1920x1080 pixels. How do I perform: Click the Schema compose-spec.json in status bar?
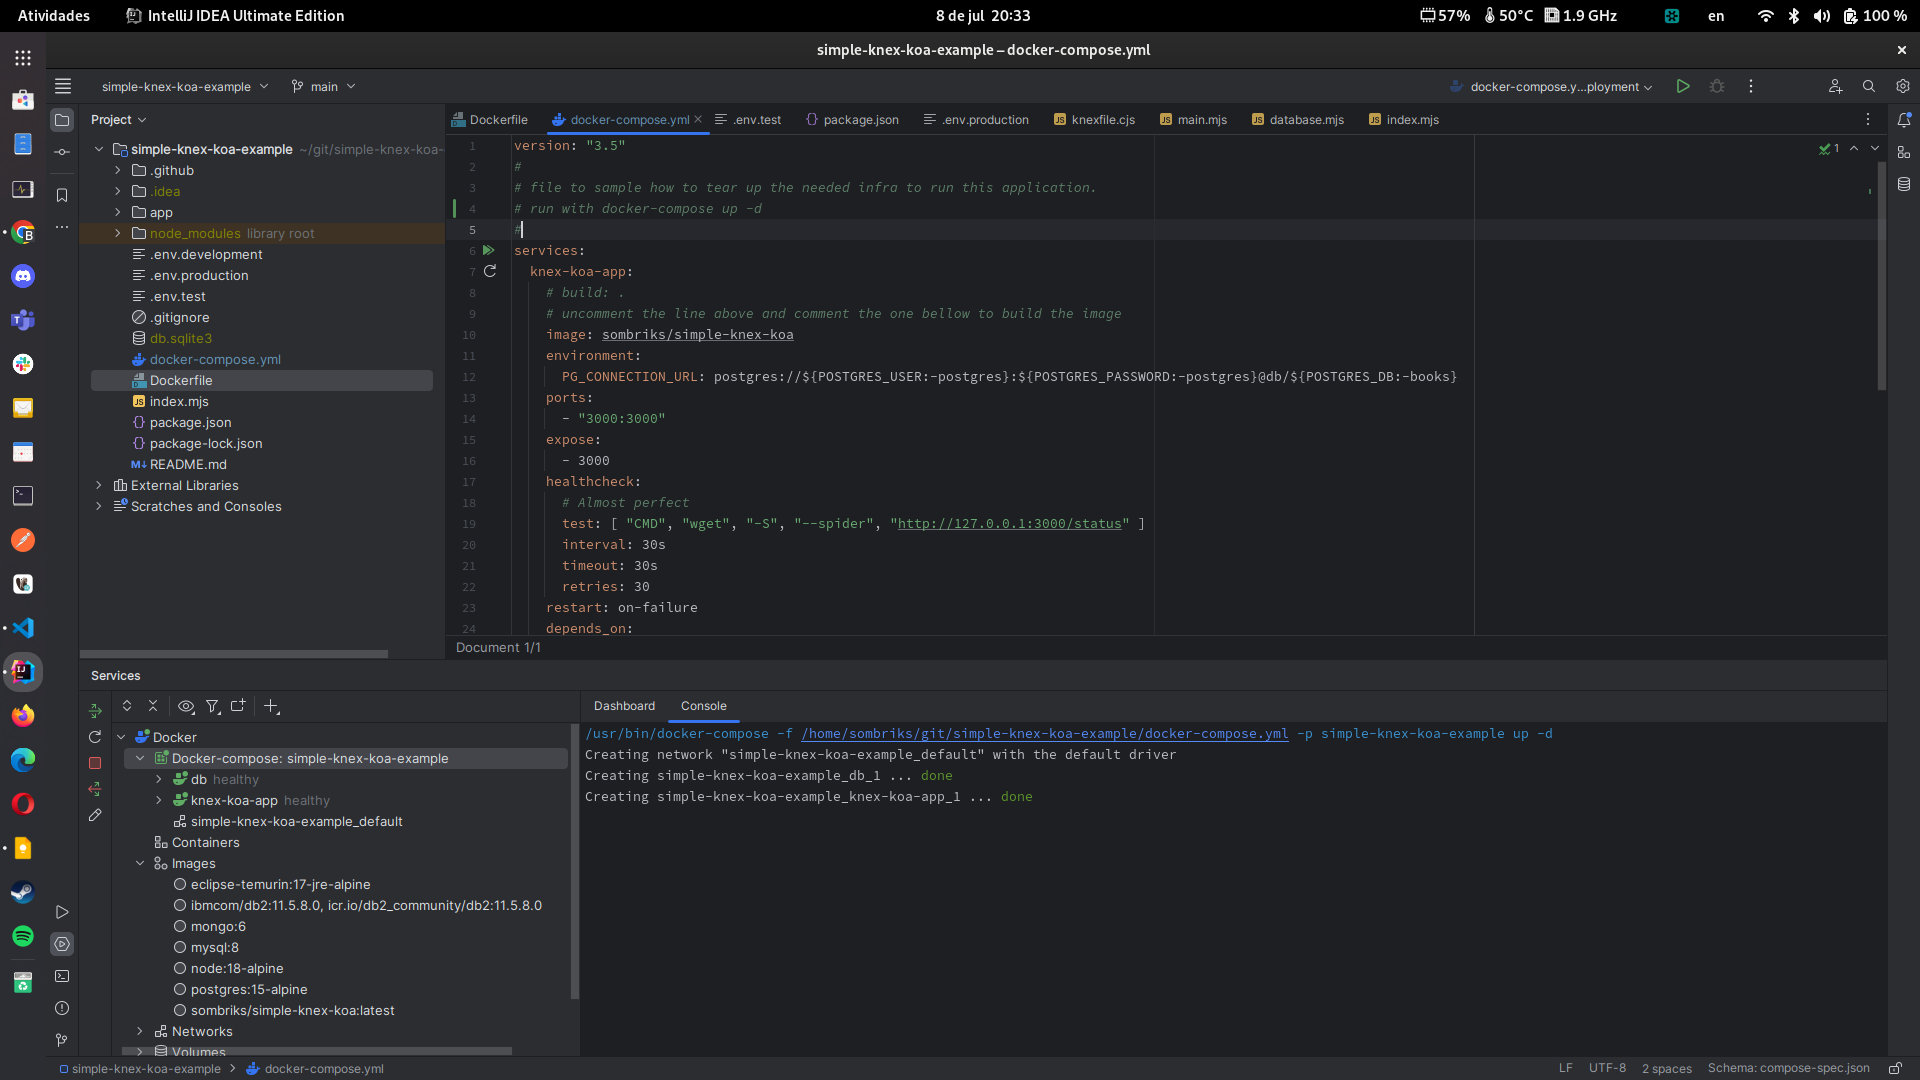(1789, 1068)
